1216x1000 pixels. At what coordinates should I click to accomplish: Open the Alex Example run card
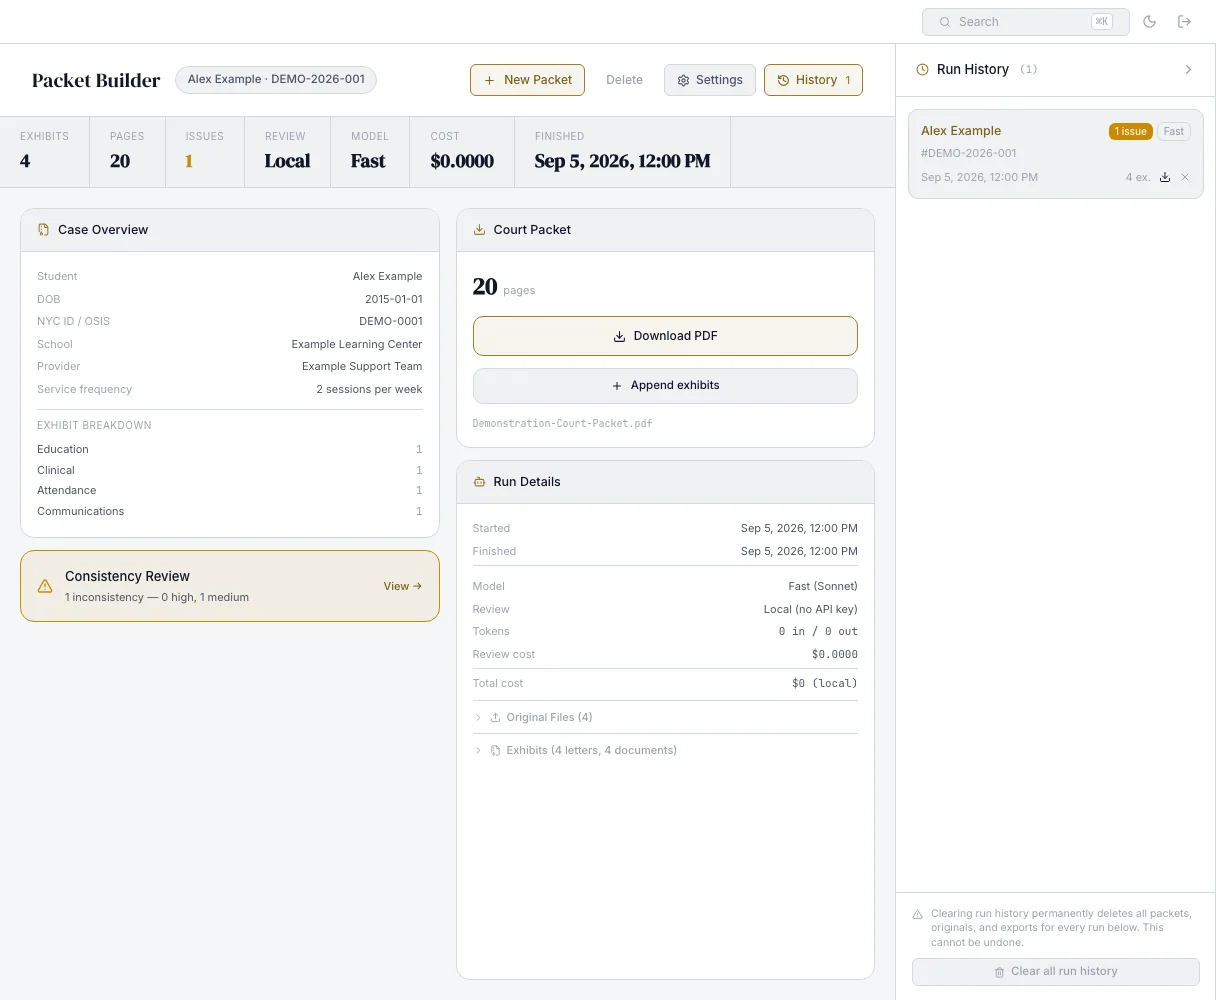pyautogui.click(x=1055, y=154)
